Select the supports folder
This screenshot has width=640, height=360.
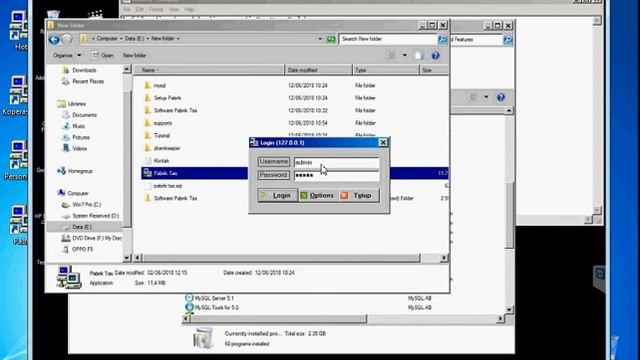tap(162, 123)
